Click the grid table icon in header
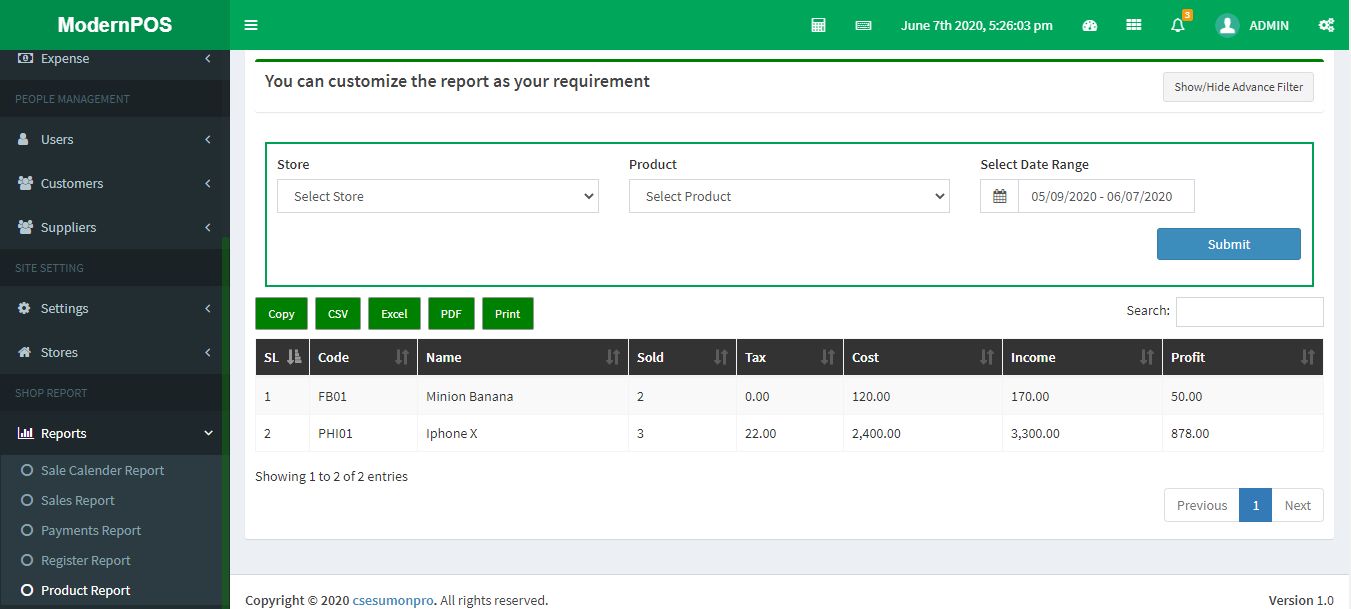1351x609 pixels. point(1133,25)
